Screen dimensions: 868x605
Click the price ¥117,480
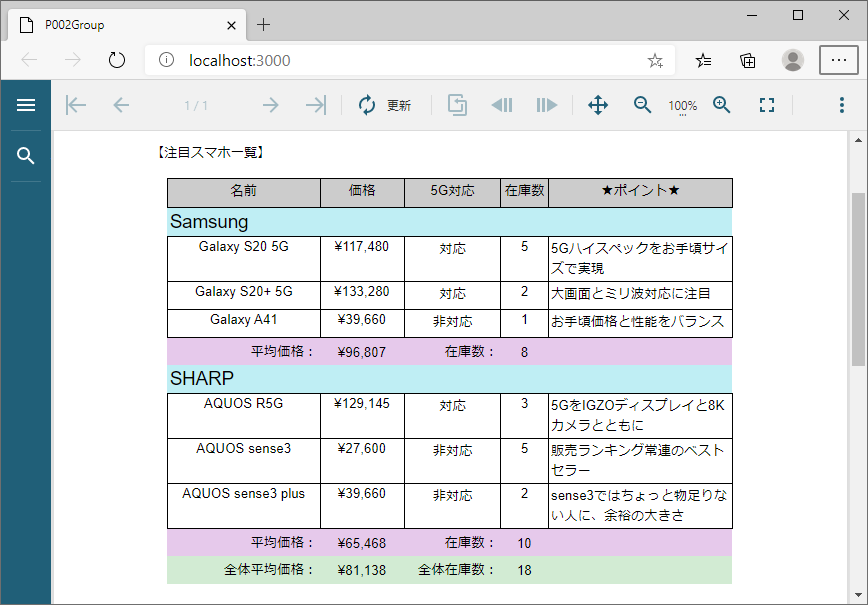(x=362, y=246)
